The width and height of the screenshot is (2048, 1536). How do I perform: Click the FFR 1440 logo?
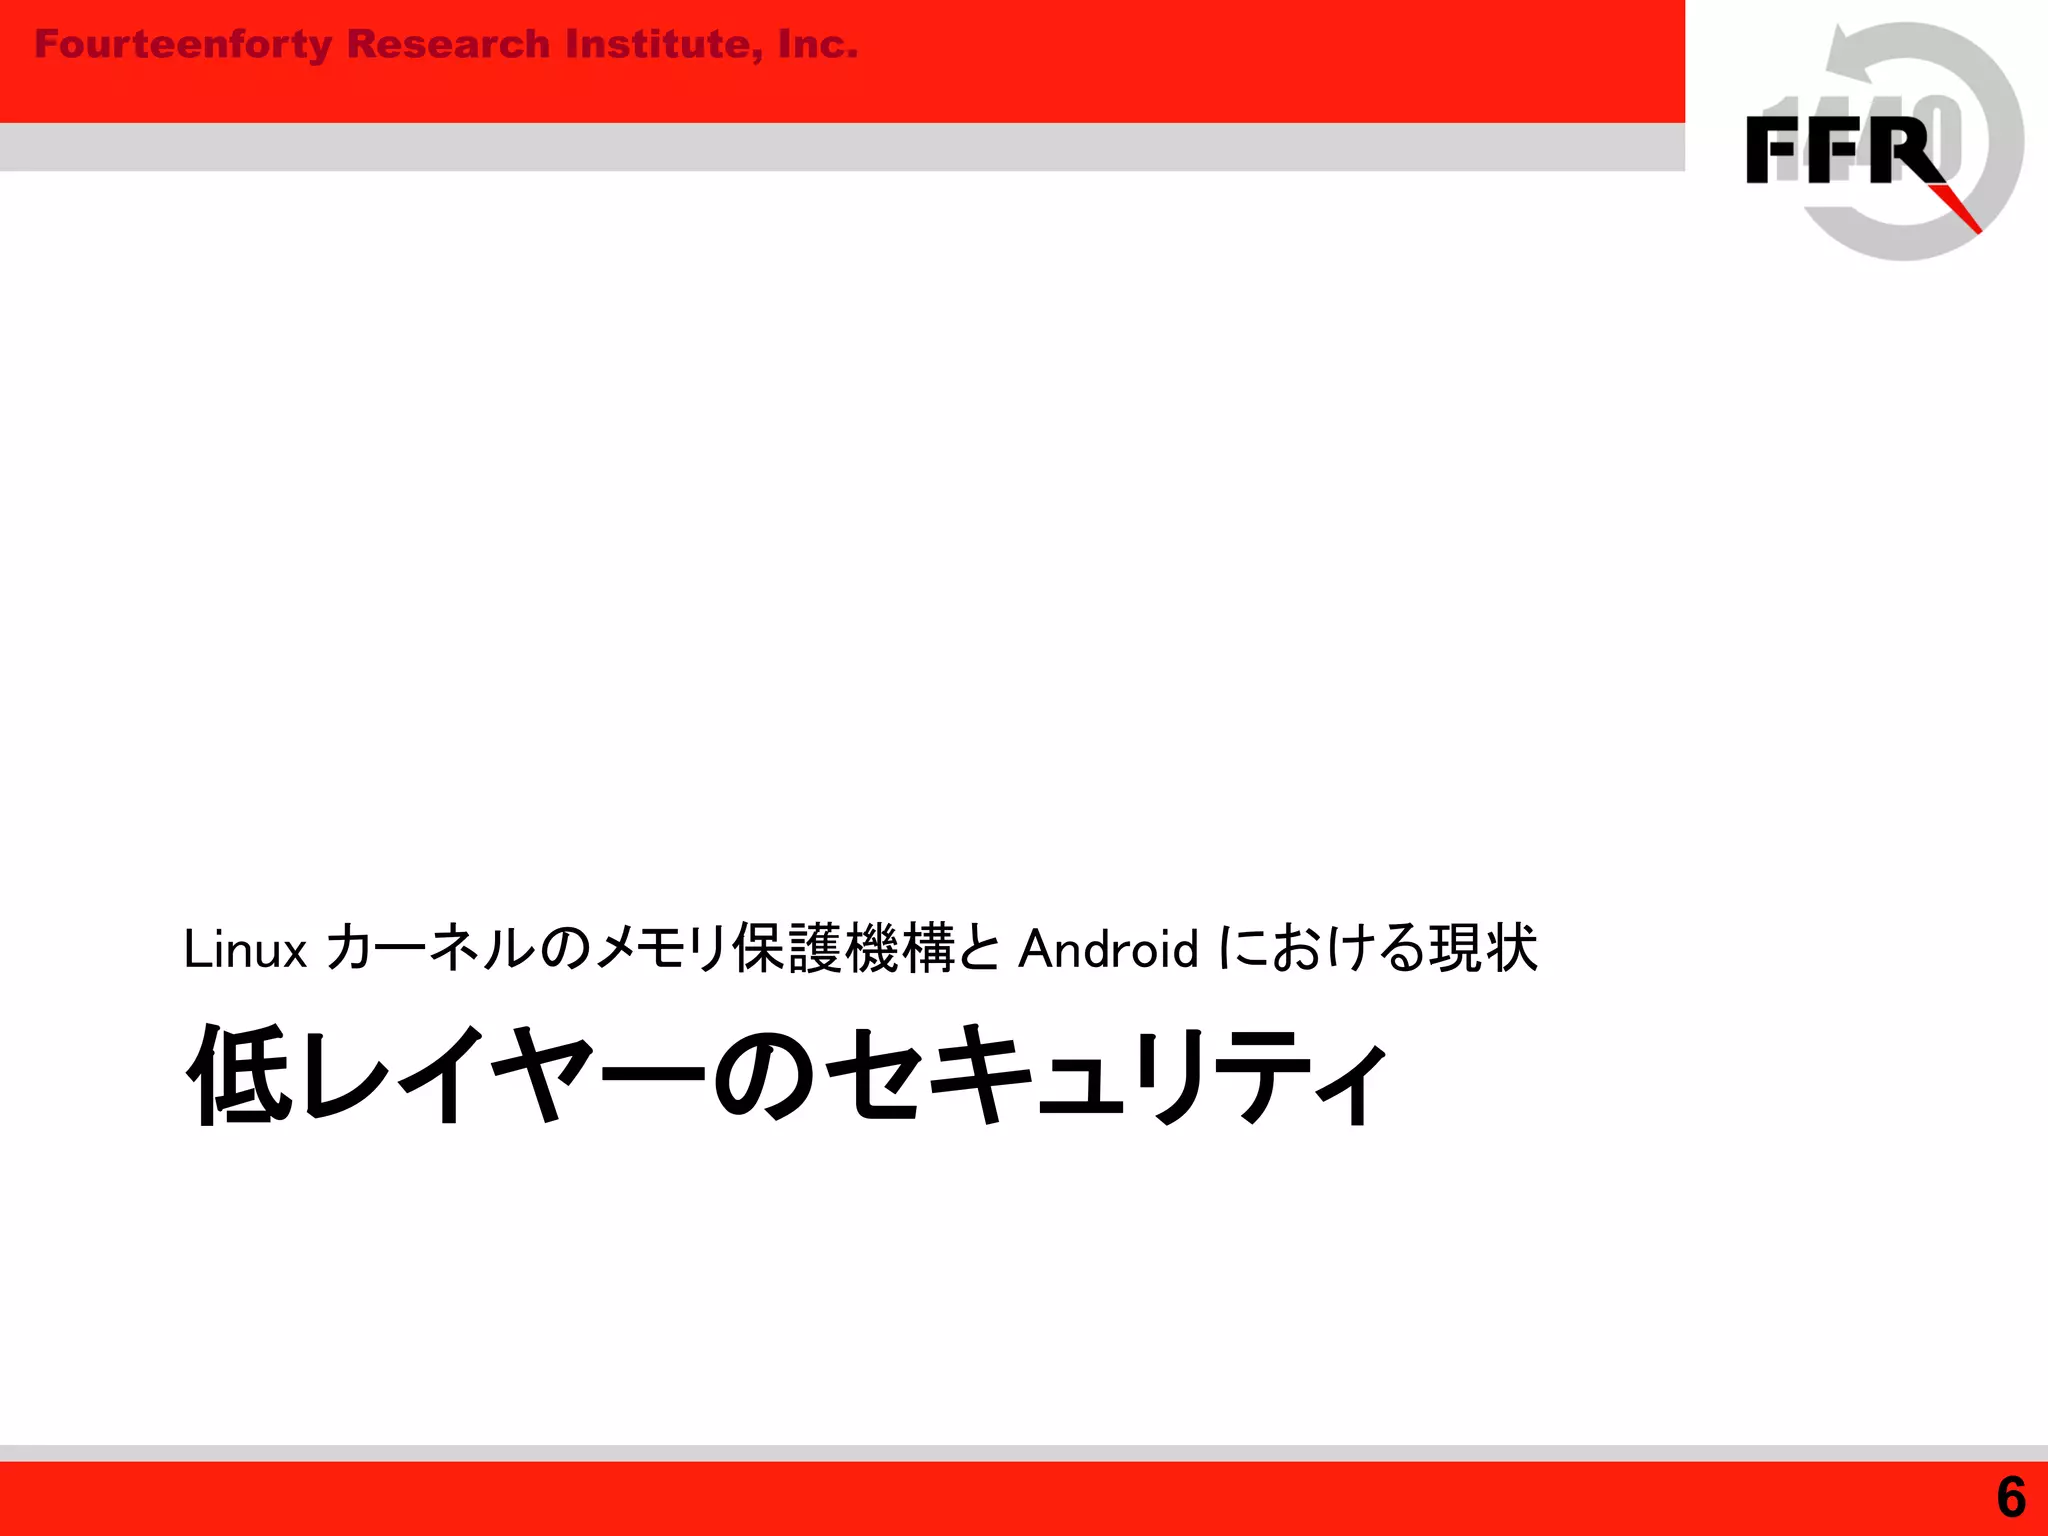[x=1885, y=142]
